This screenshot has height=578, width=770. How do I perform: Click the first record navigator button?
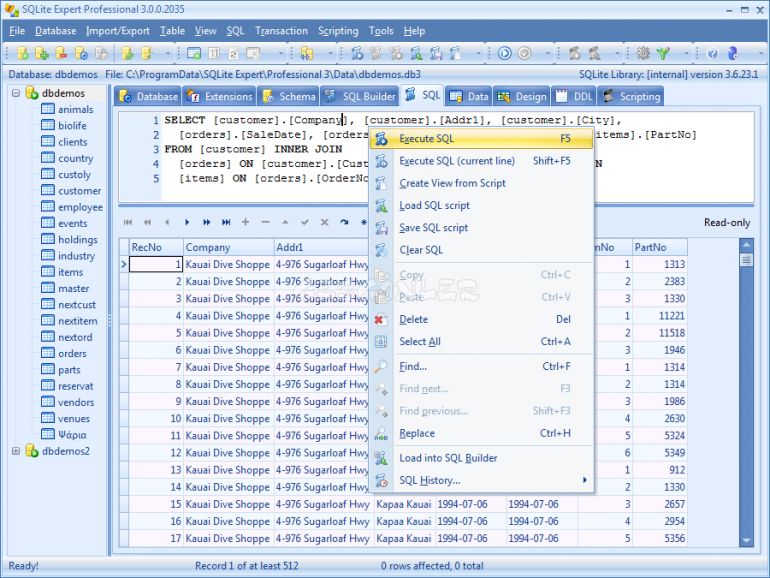128,222
